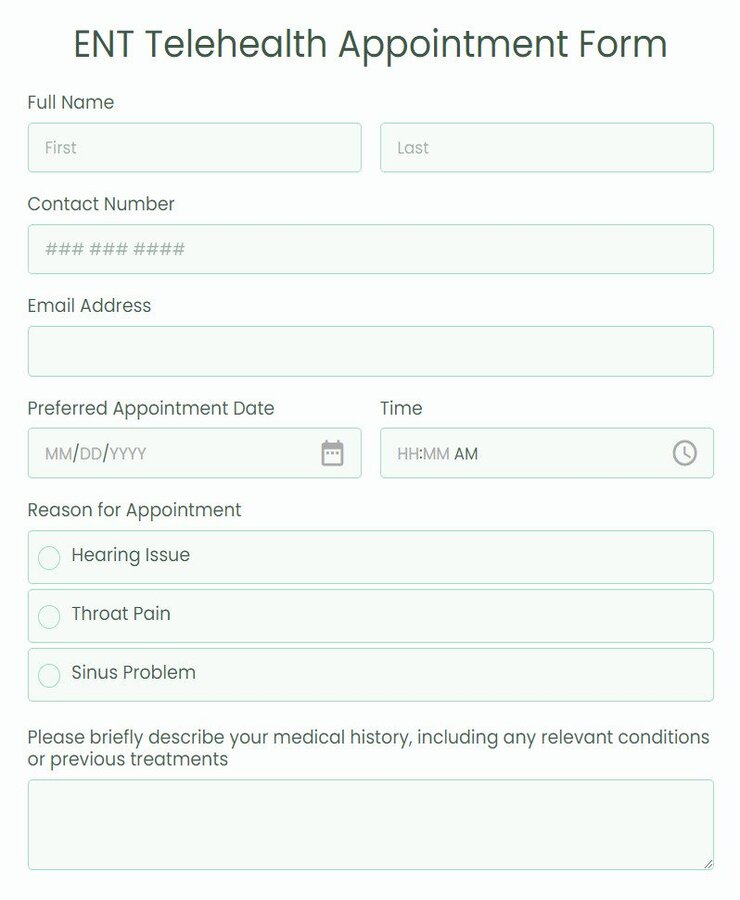Click the ENT Telehealth Appointment Form title
This screenshot has height=900, width=740.
click(x=370, y=44)
